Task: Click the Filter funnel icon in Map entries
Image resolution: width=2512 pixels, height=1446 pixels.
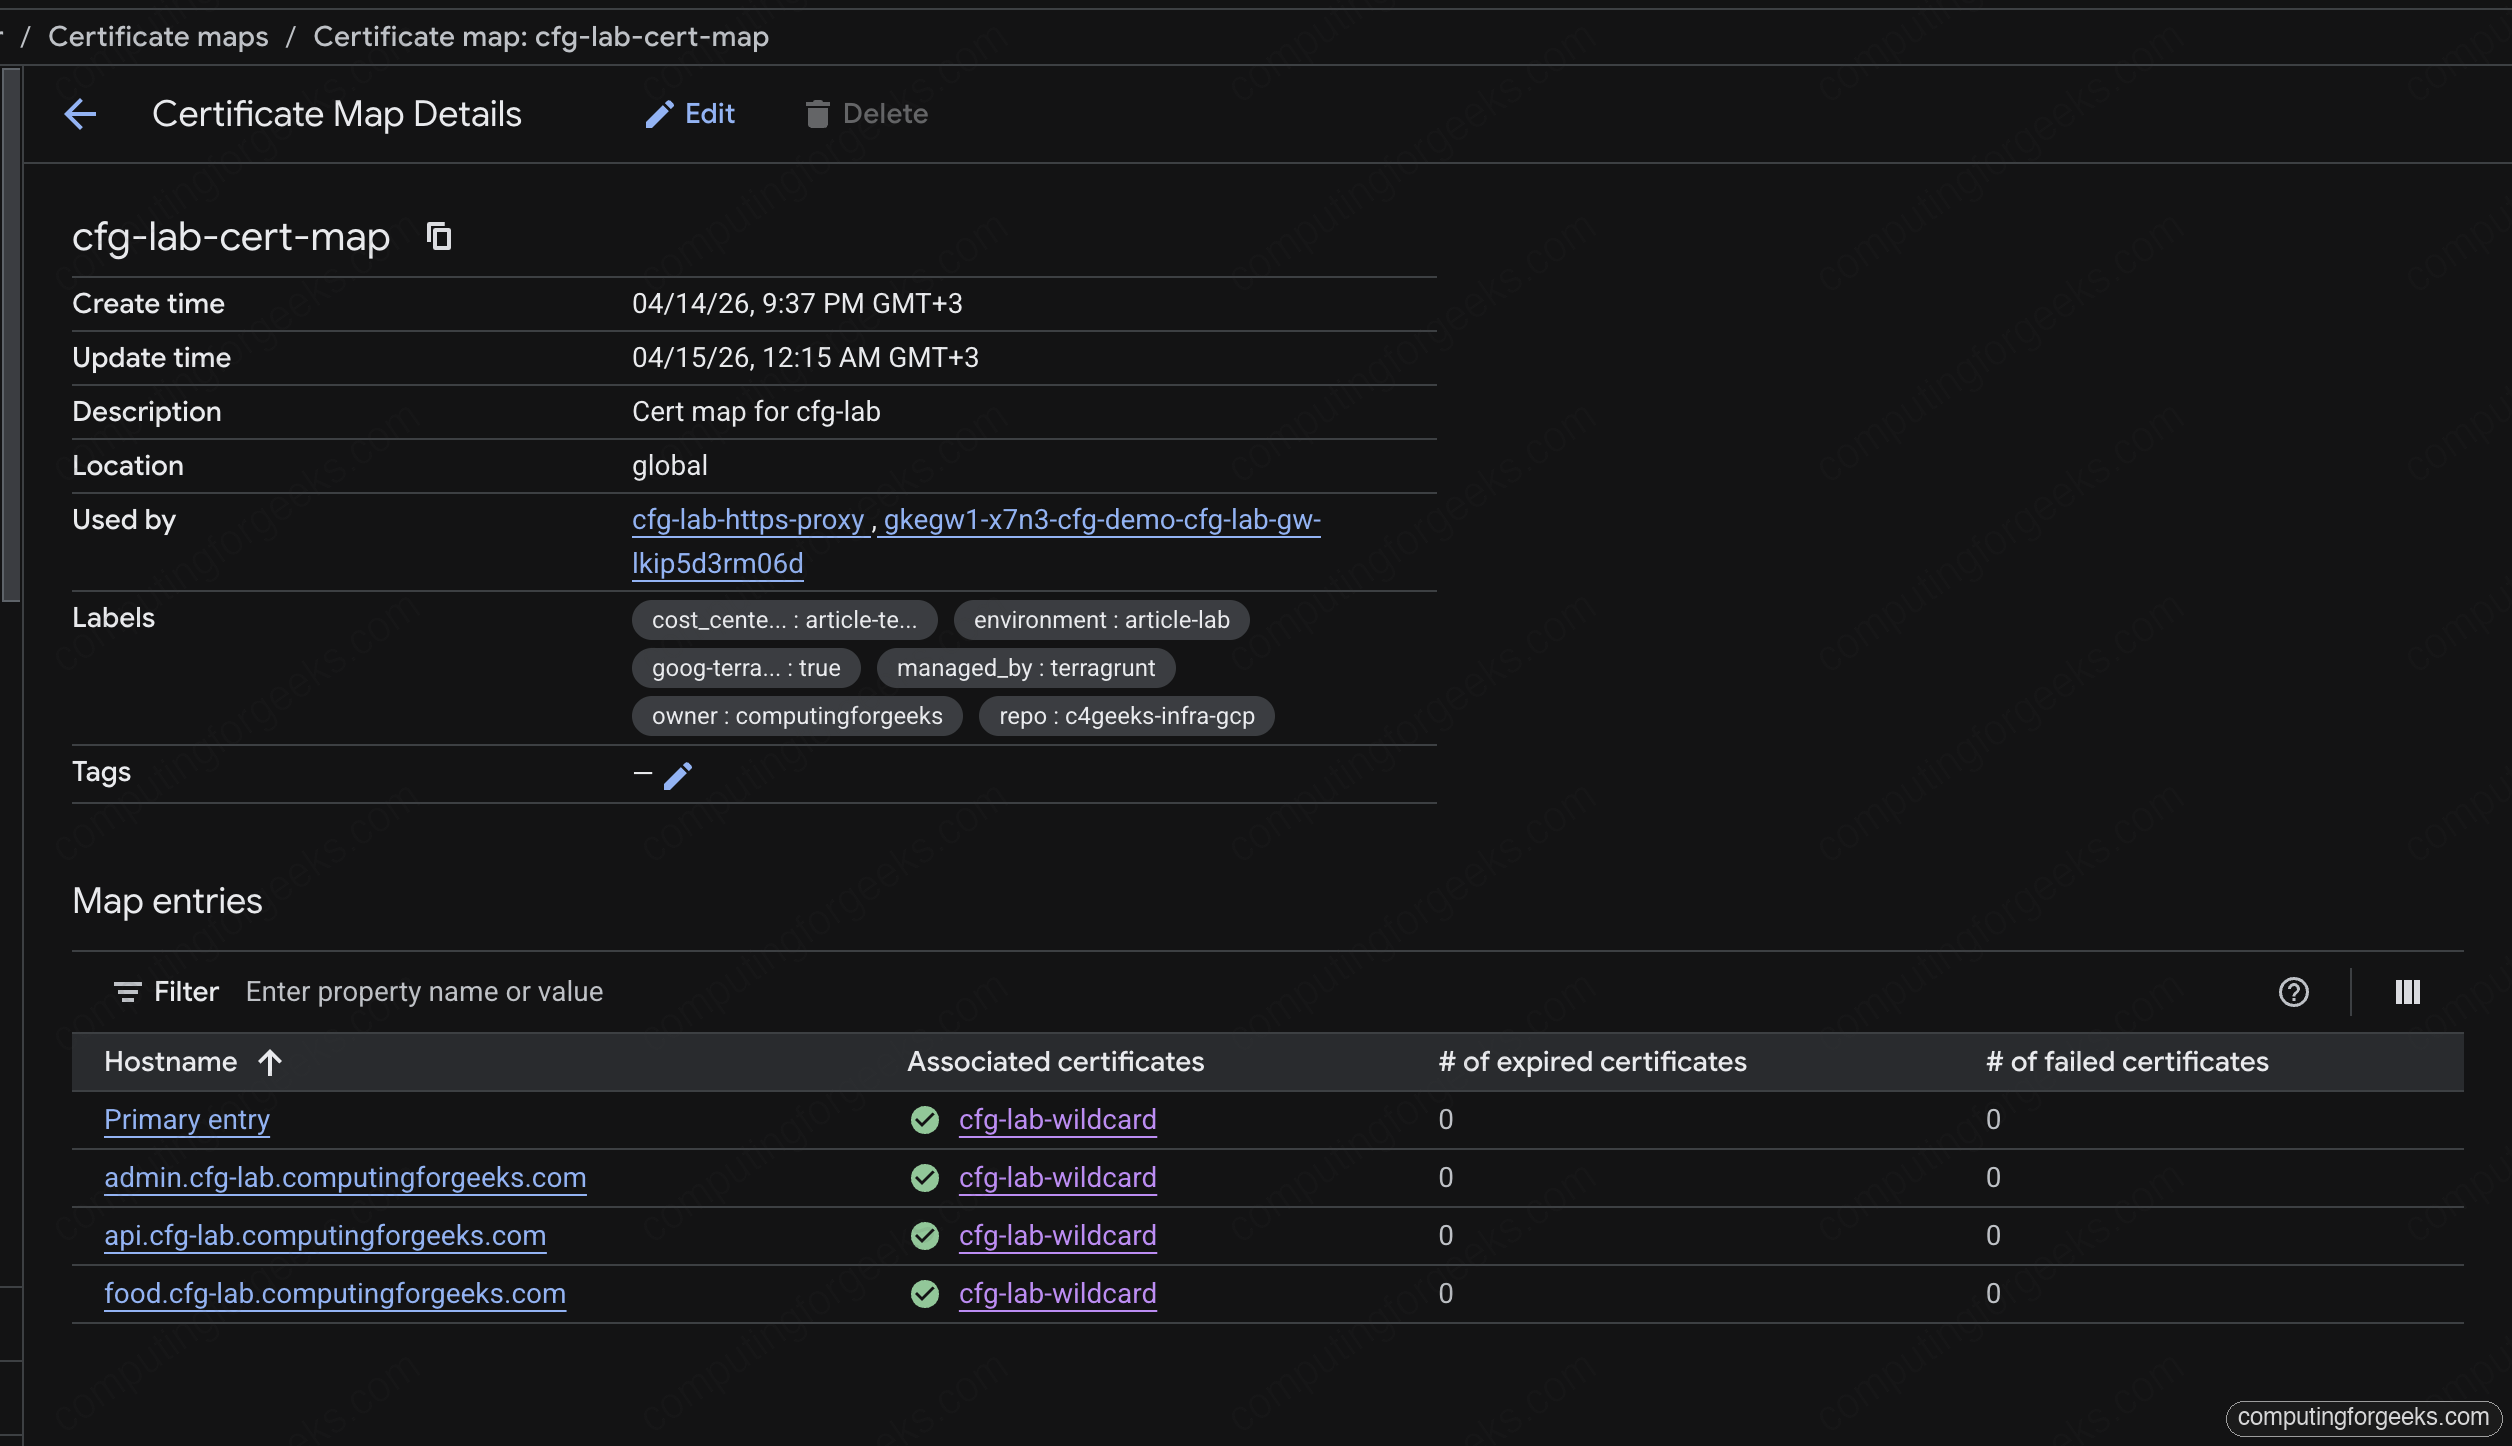Action: tap(128, 991)
